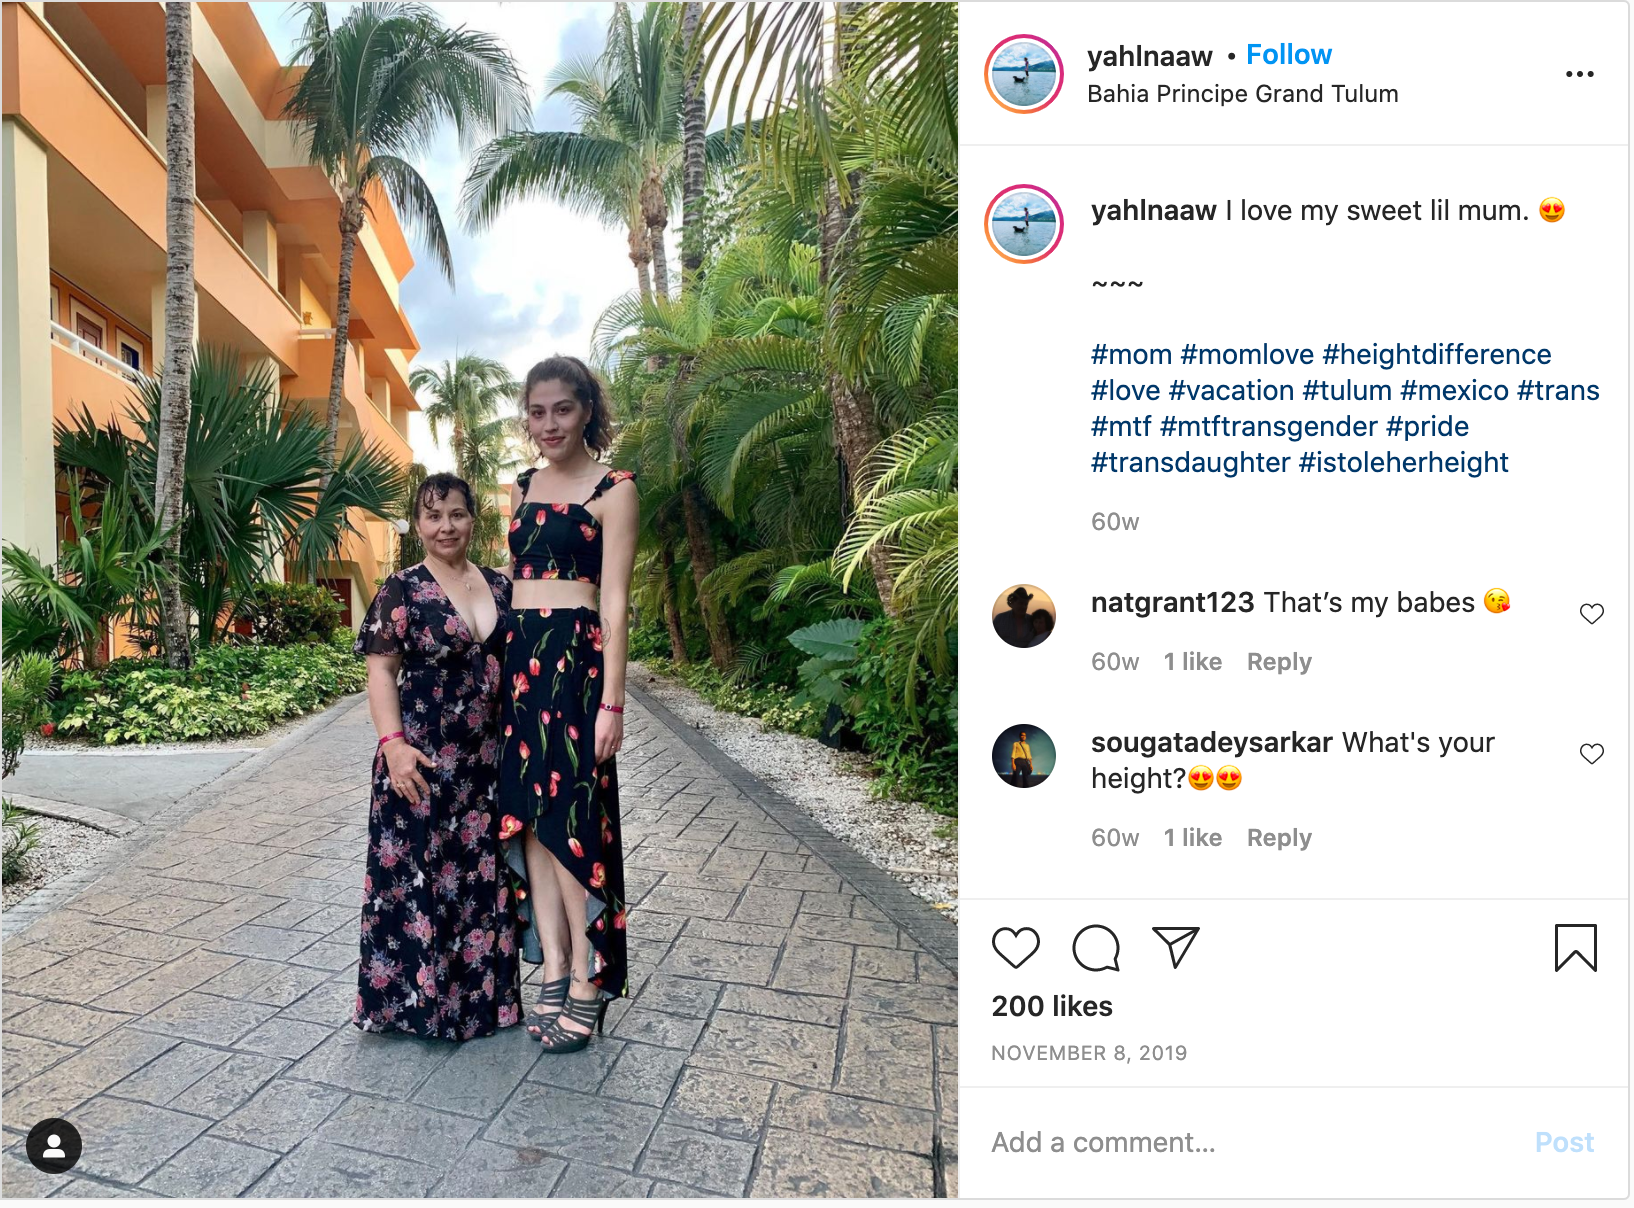Follow the yahlnaaw account
The height and width of the screenshot is (1208, 1634).
pos(1289,55)
